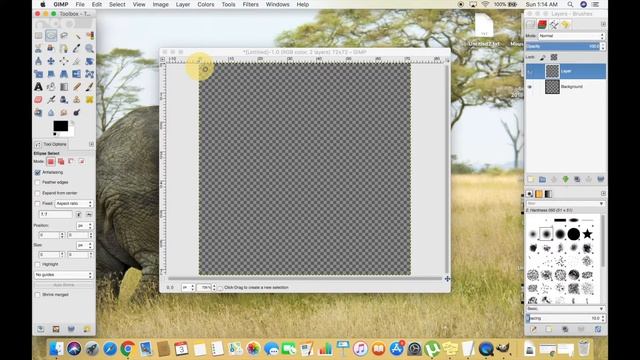Select the Rectangle Select tool

click(x=38, y=36)
